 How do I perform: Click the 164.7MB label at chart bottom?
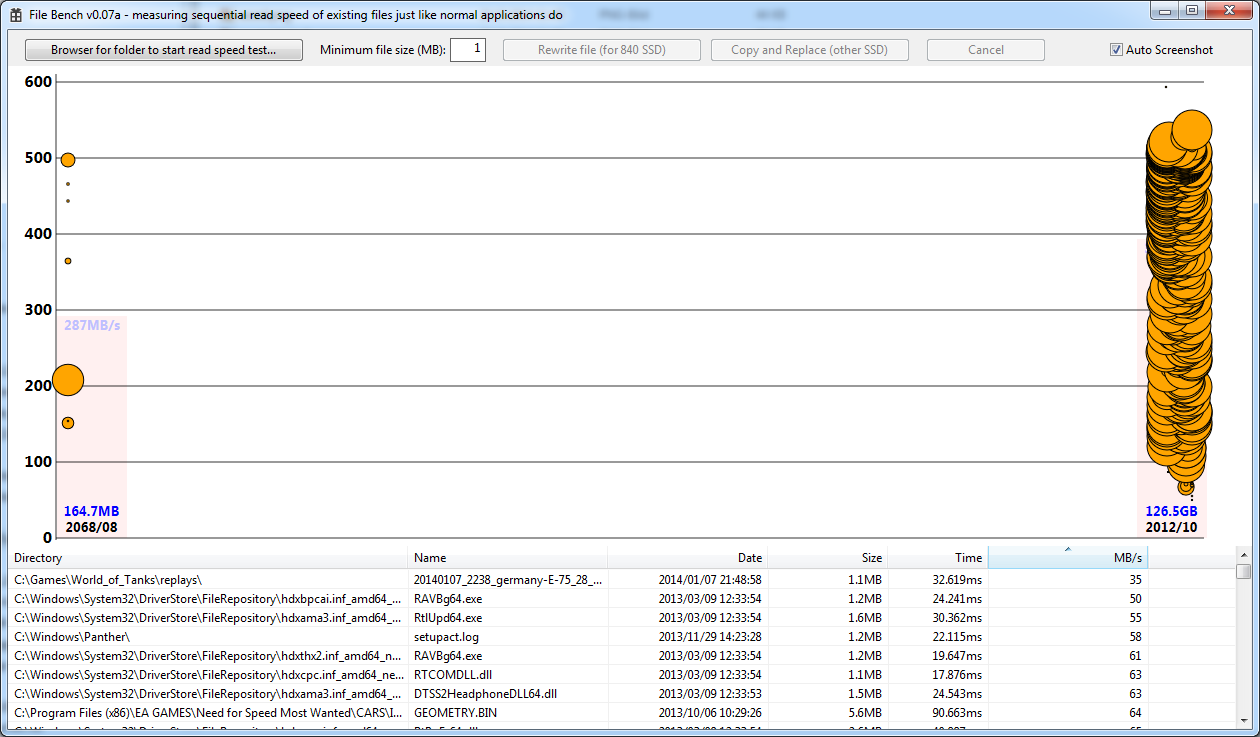[91, 511]
